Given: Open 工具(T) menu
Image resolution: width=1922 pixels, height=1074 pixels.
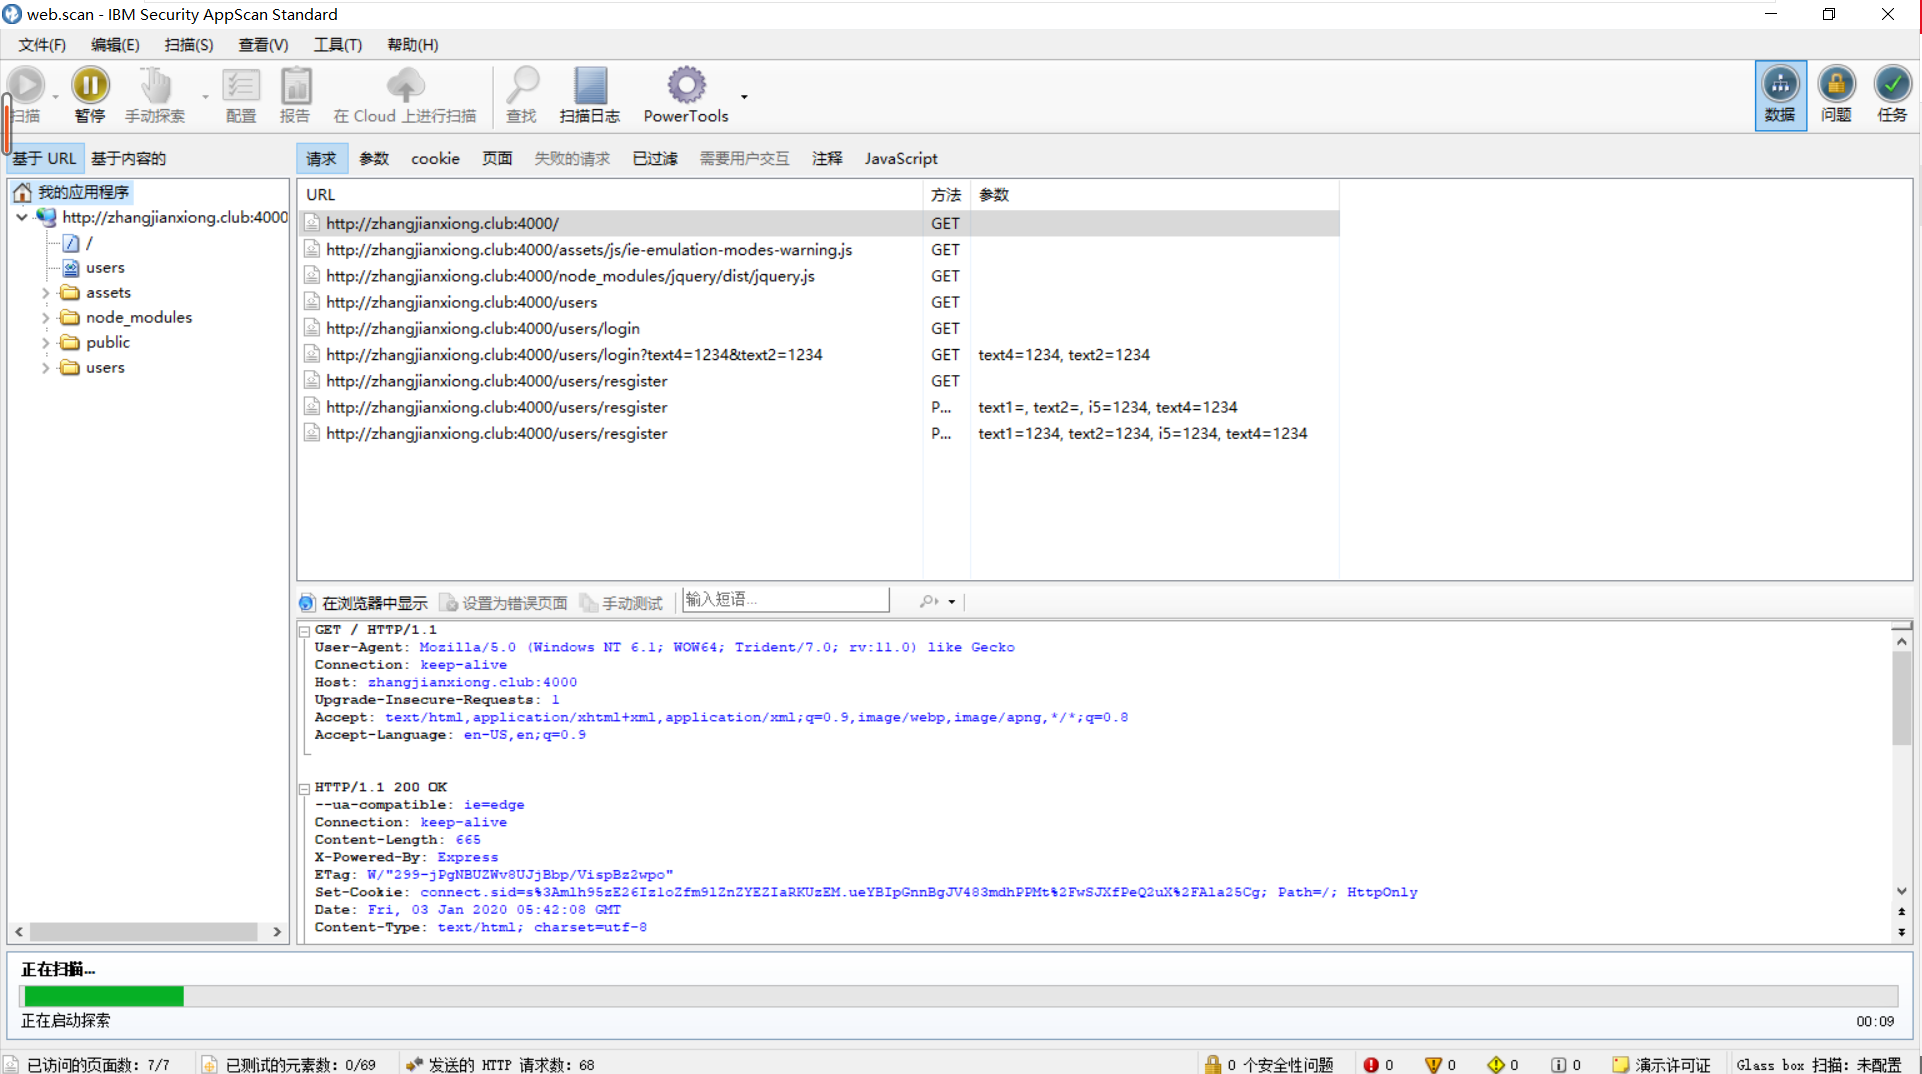Looking at the screenshot, I should (338, 45).
